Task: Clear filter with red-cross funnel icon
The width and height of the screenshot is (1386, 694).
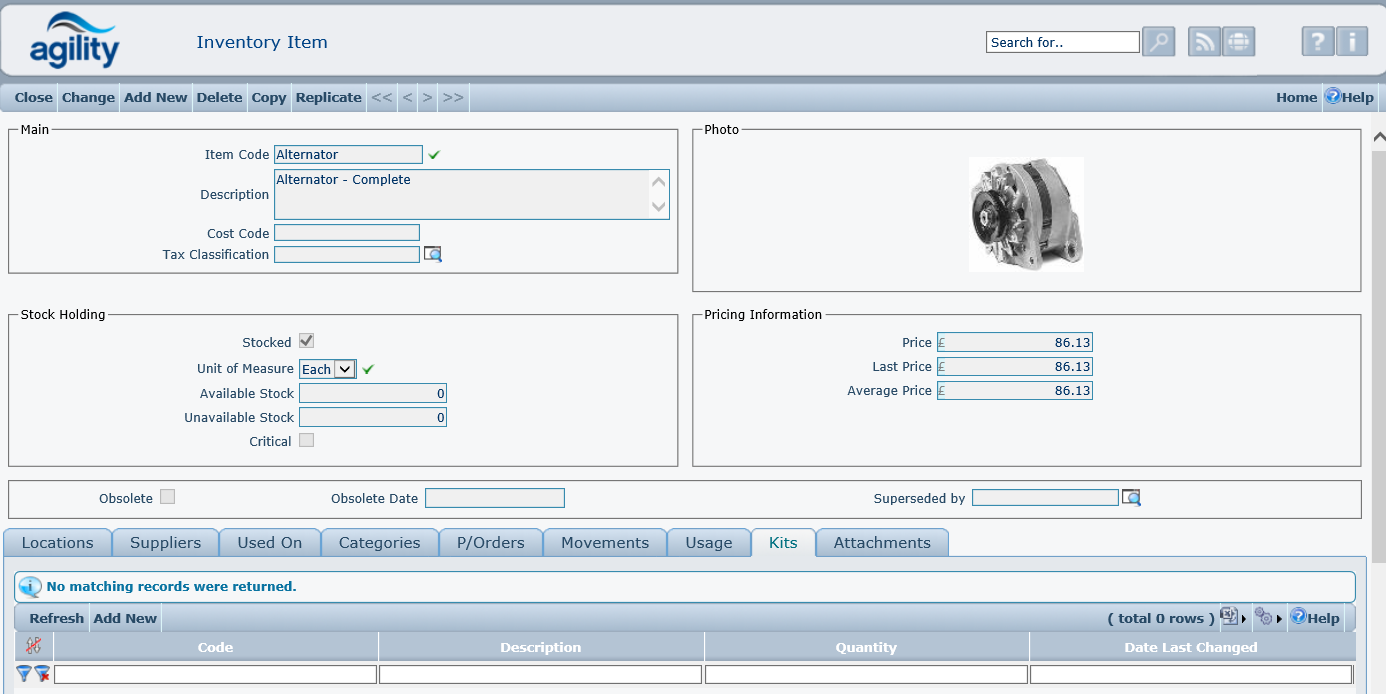Action: click(x=42, y=674)
